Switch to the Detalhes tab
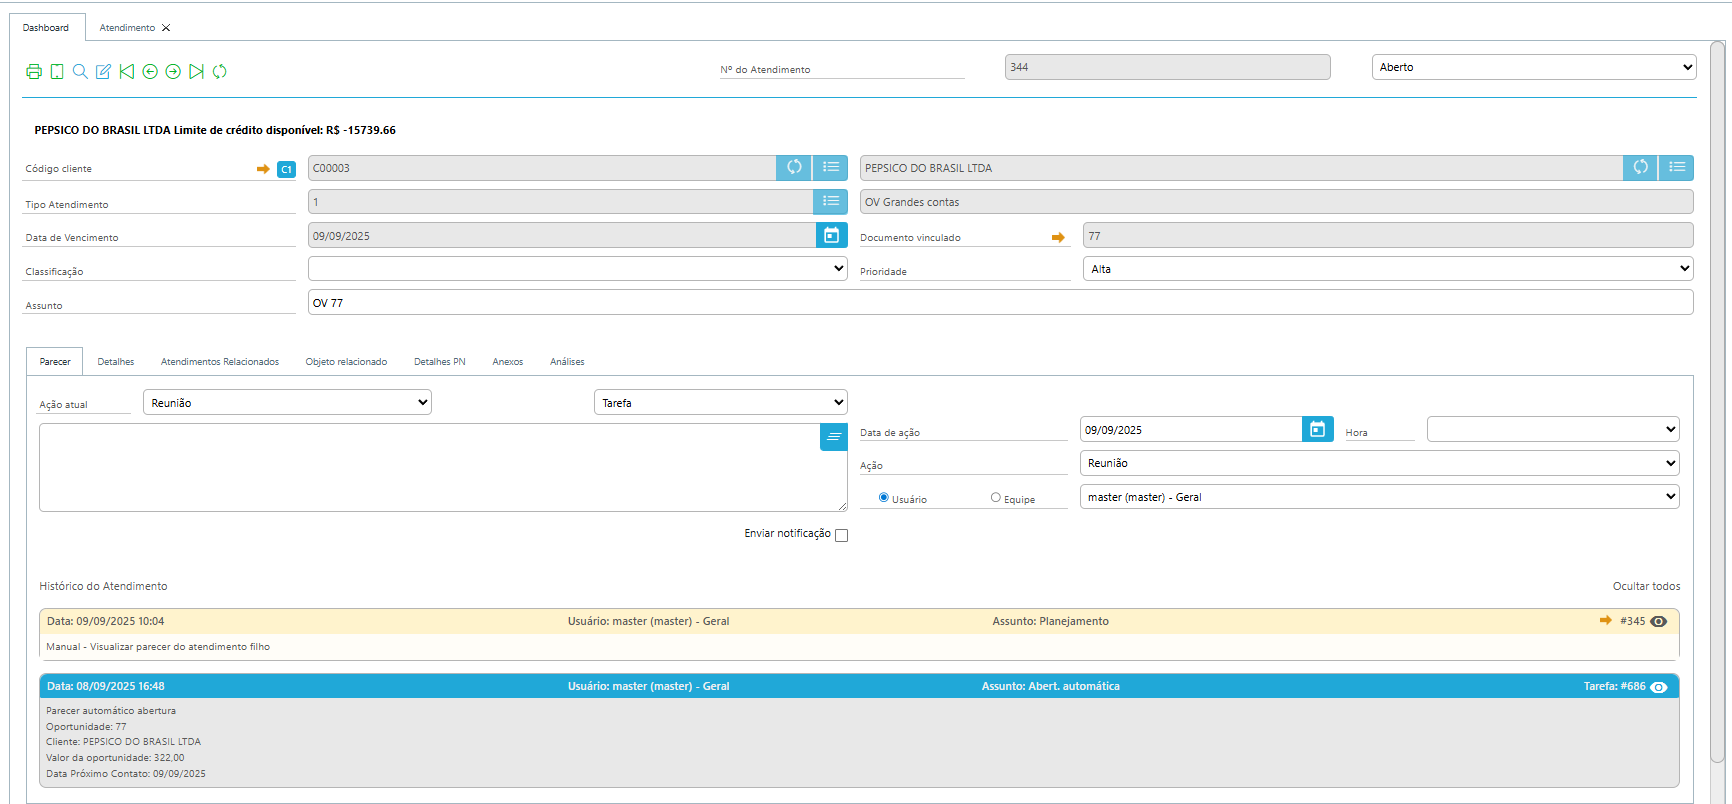Image resolution: width=1732 pixels, height=804 pixels. 116,362
